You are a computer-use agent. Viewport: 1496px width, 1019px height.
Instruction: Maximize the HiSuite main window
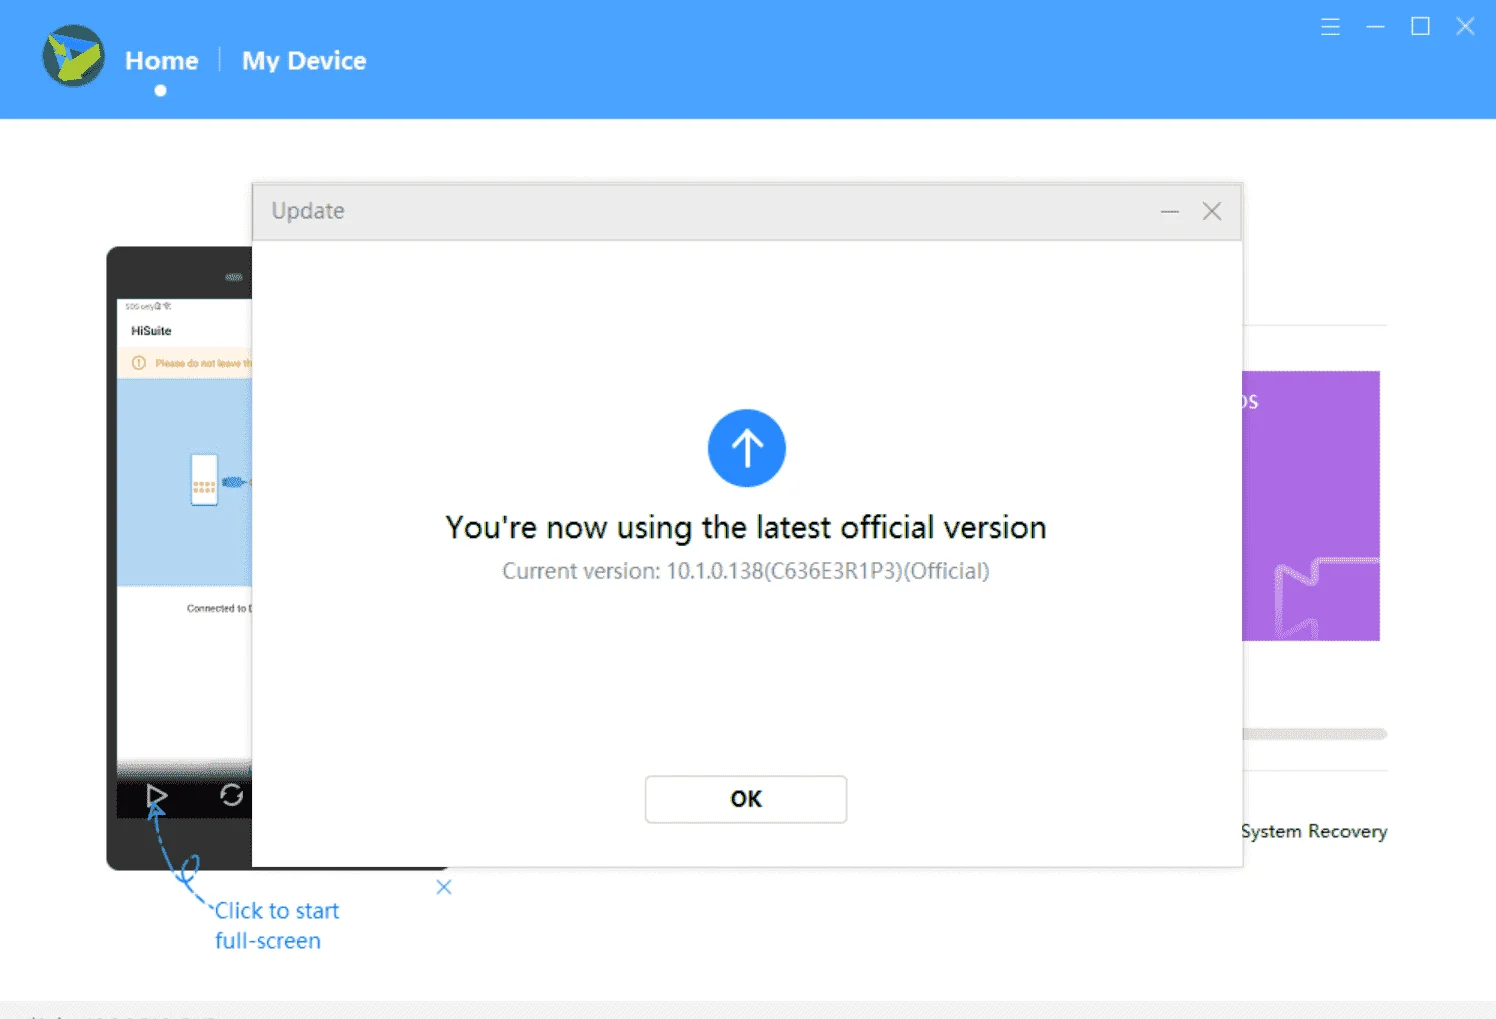tap(1420, 27)
